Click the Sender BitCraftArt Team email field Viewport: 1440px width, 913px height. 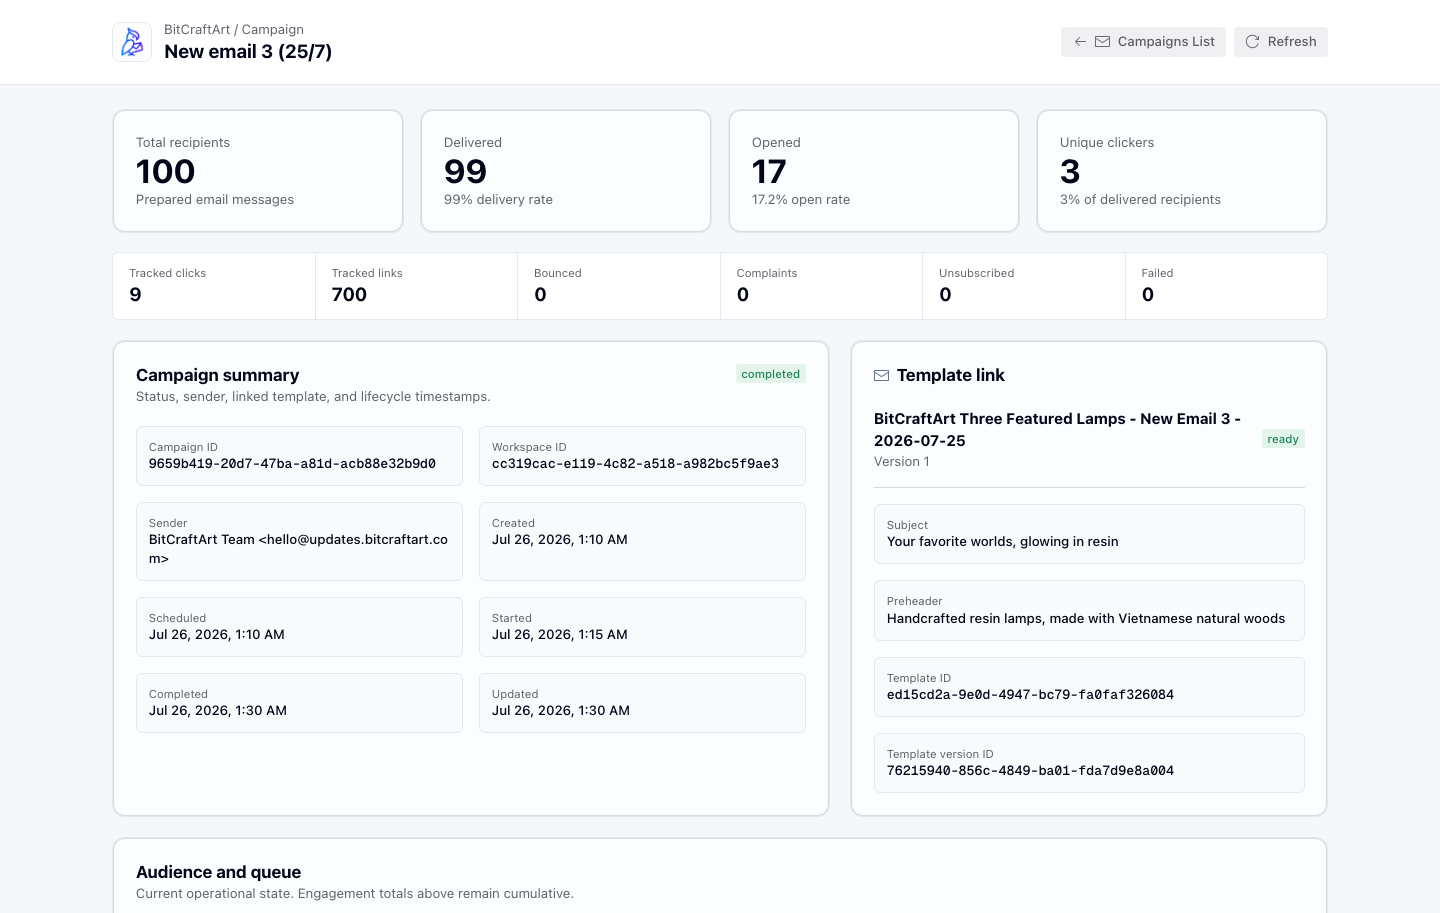coord(299,541)
